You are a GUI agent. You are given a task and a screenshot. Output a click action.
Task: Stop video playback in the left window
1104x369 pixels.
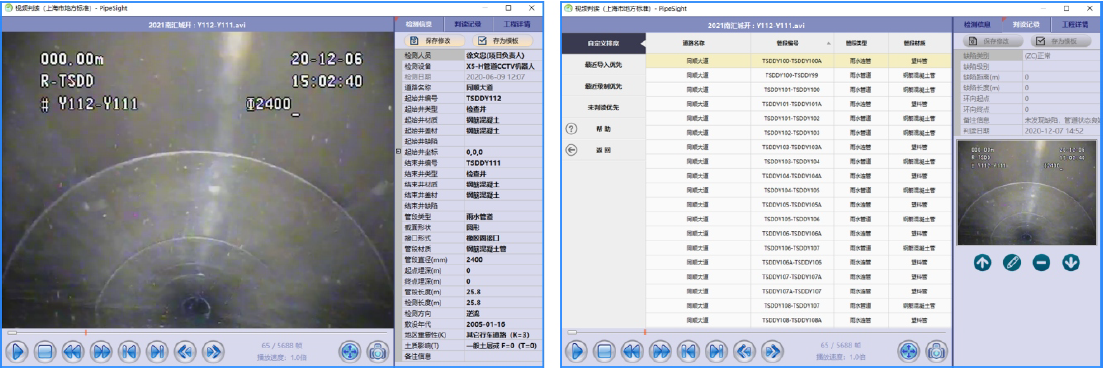tap(45, 350)
